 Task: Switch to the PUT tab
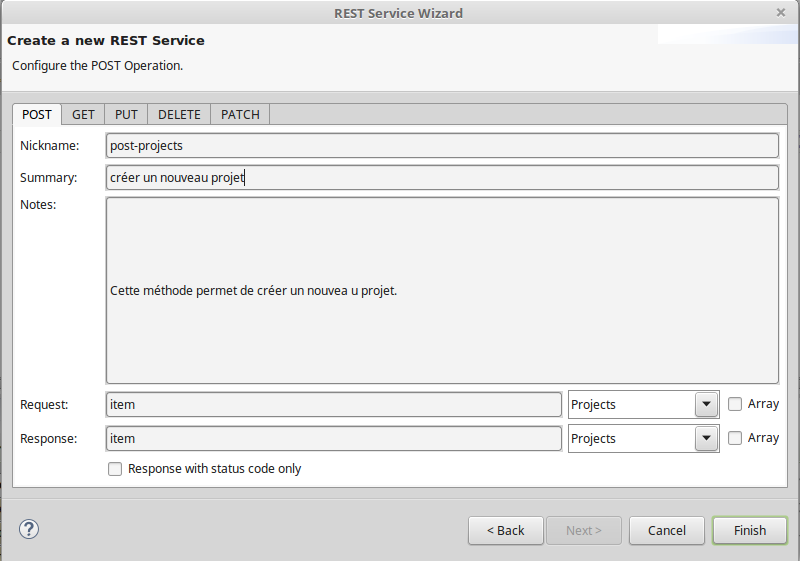(126, 114)
